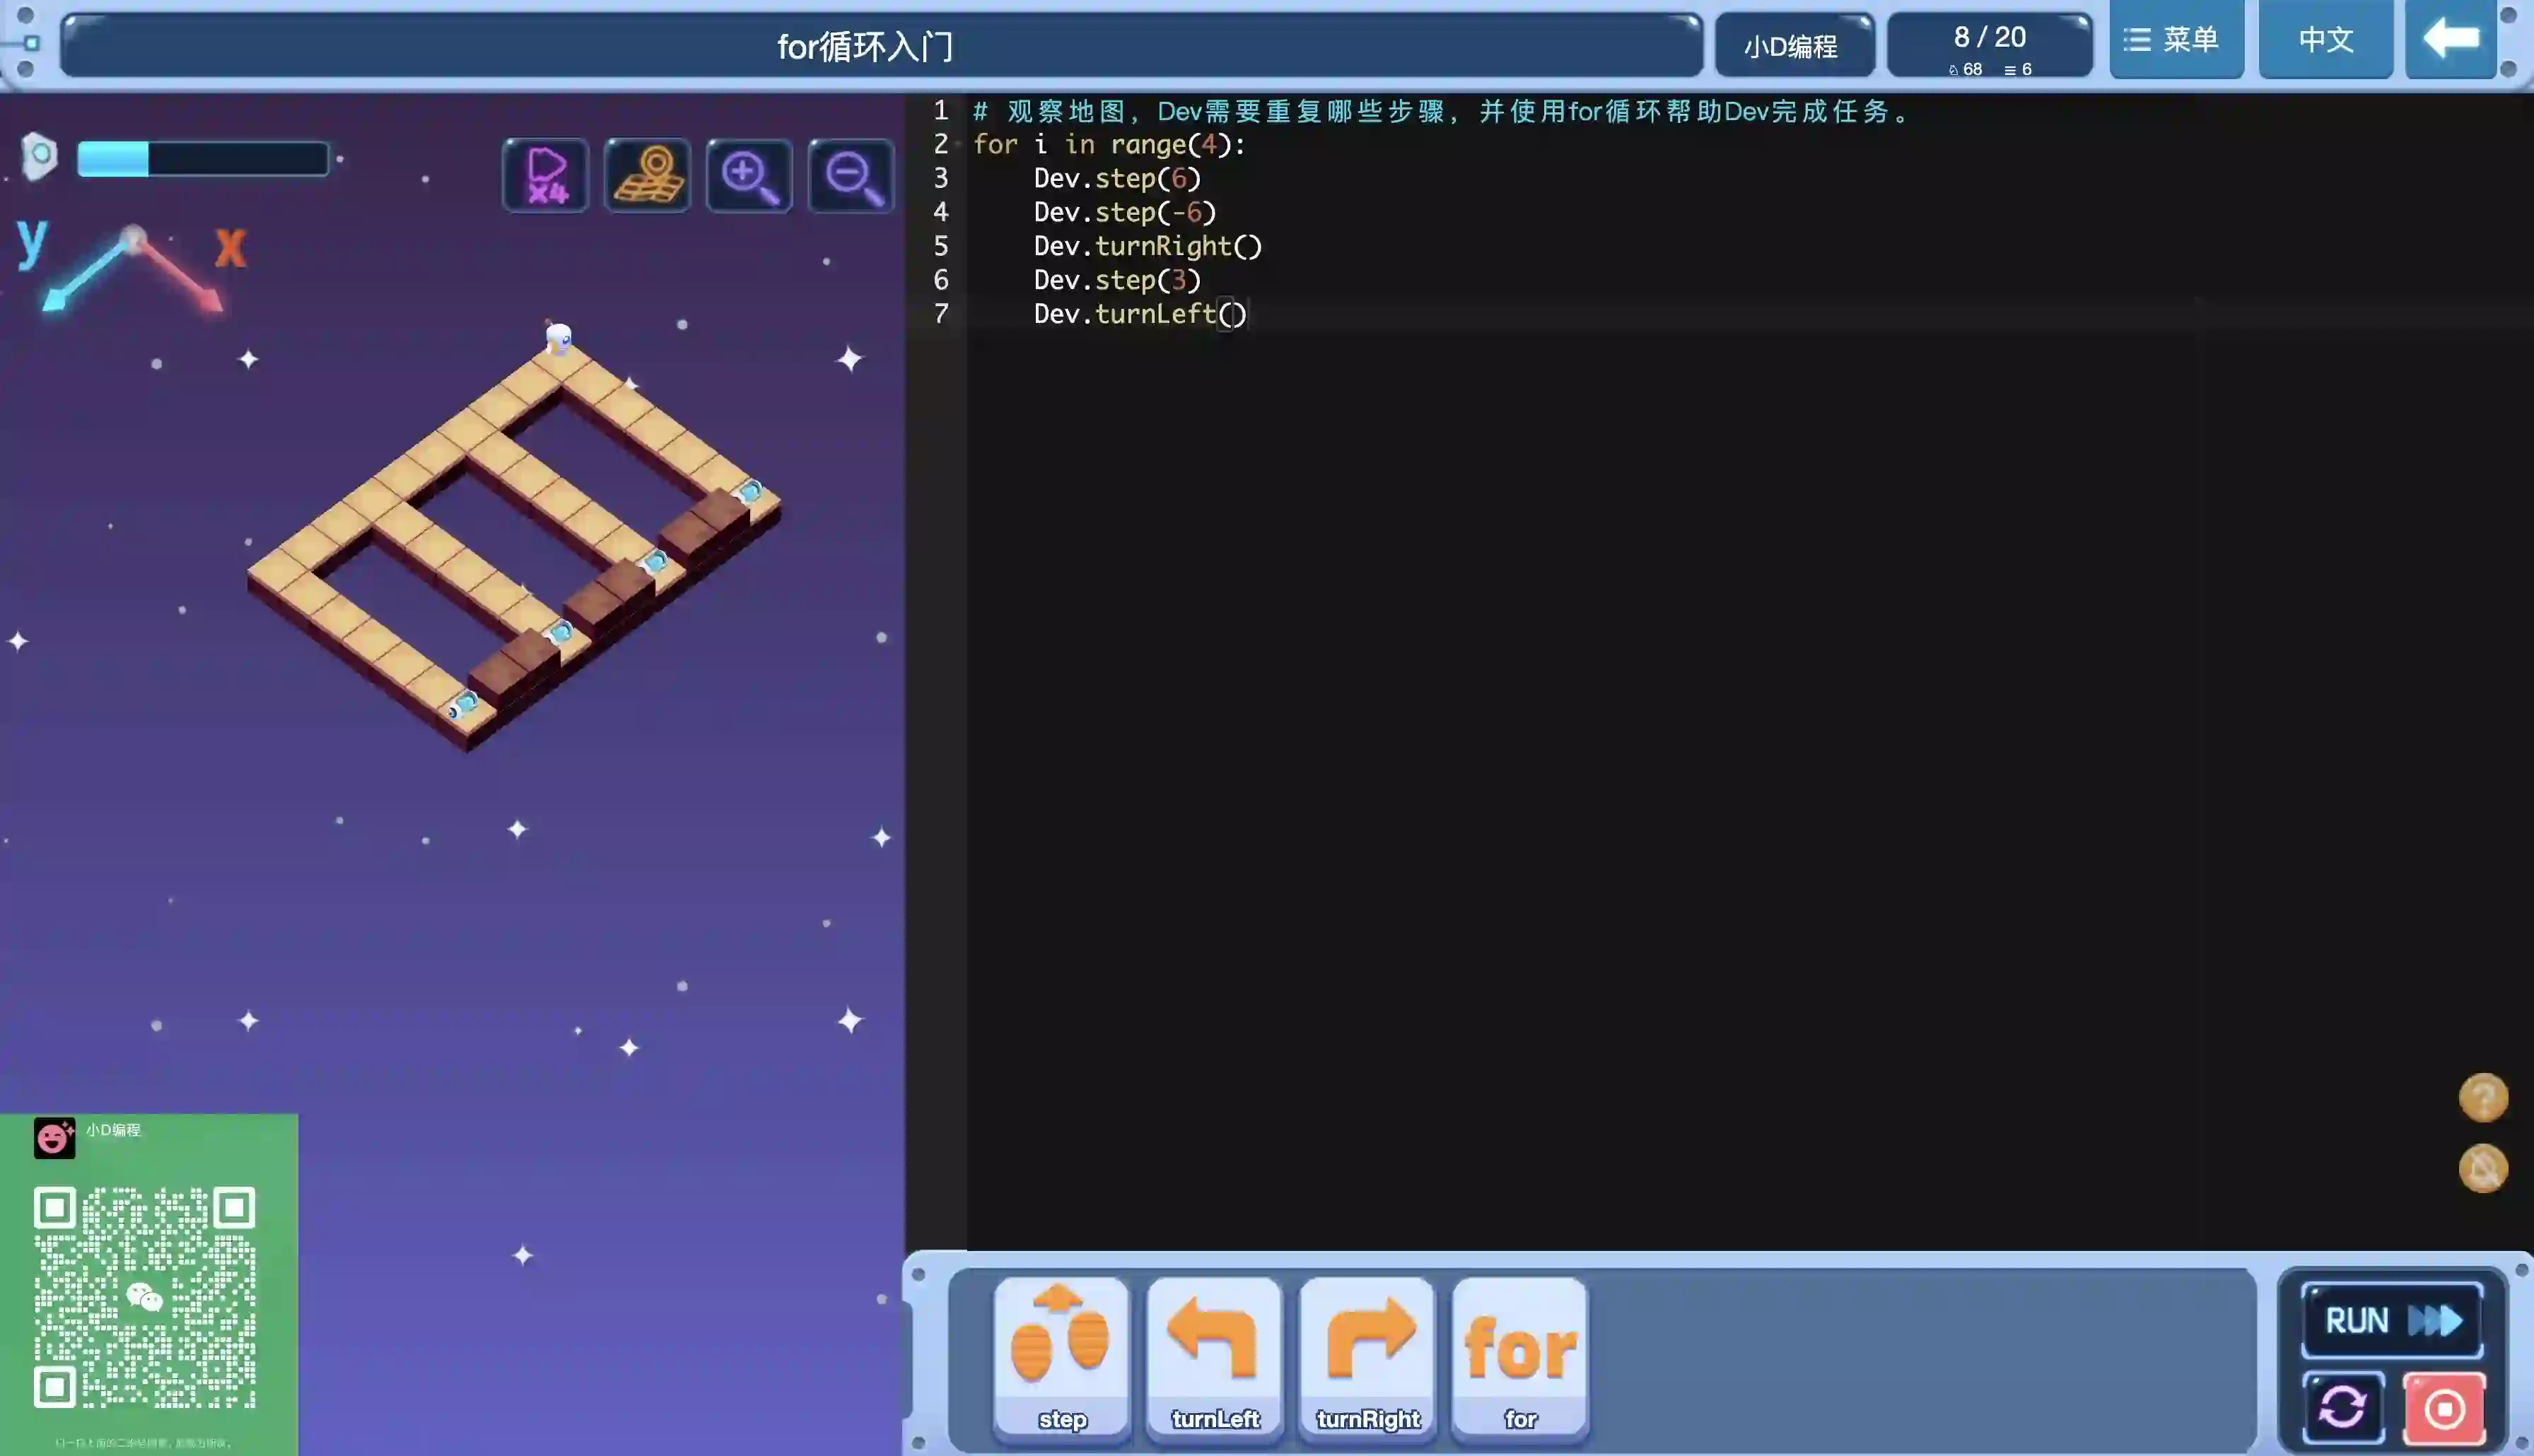Zoom out of the game map
Screen dimensions: 2534x1456
click(851, 175)
